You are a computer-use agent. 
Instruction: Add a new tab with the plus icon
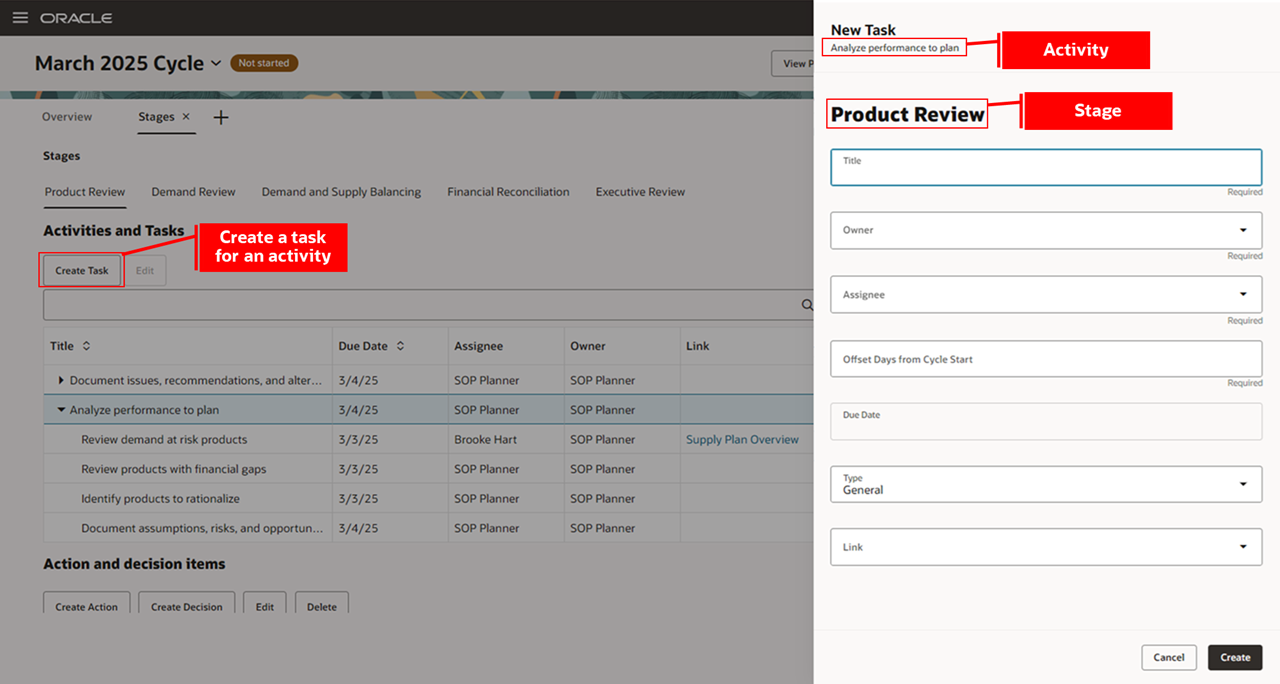pyautogui.click(x=221, y=117)
